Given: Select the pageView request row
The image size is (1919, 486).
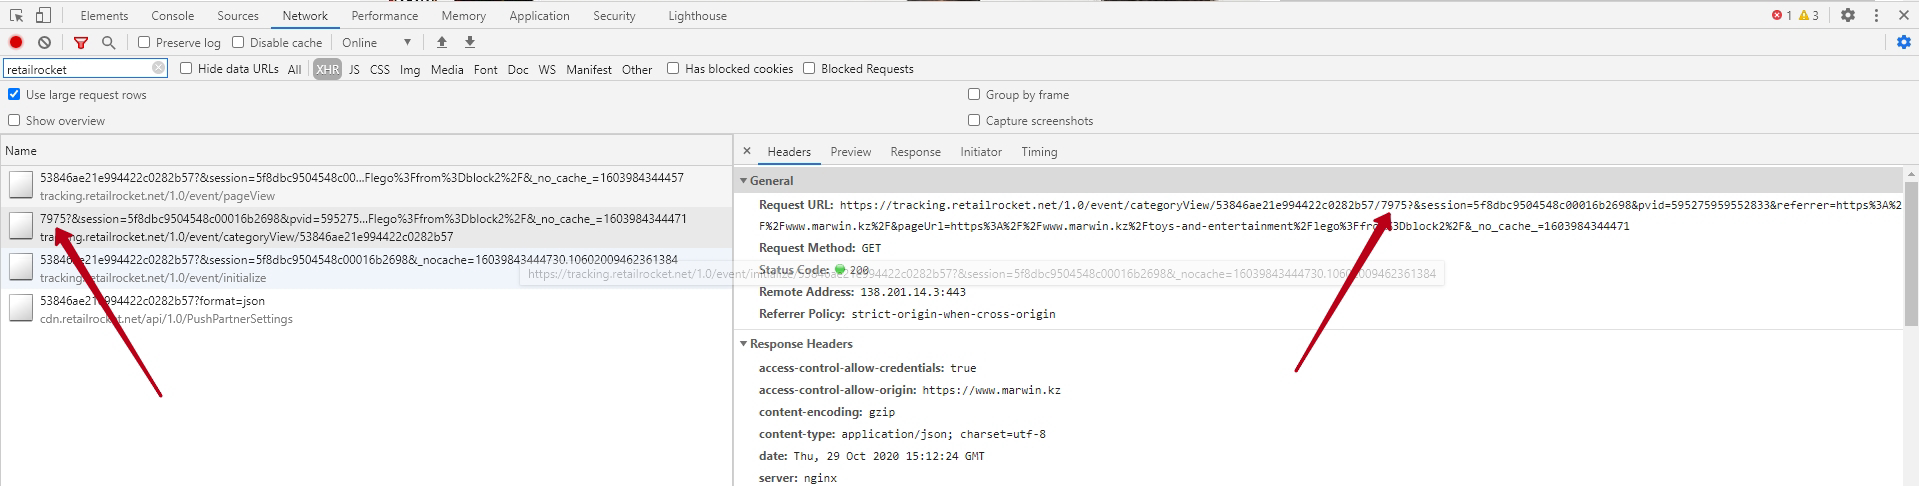Looking at the screenshot, I should coord(360,186).
